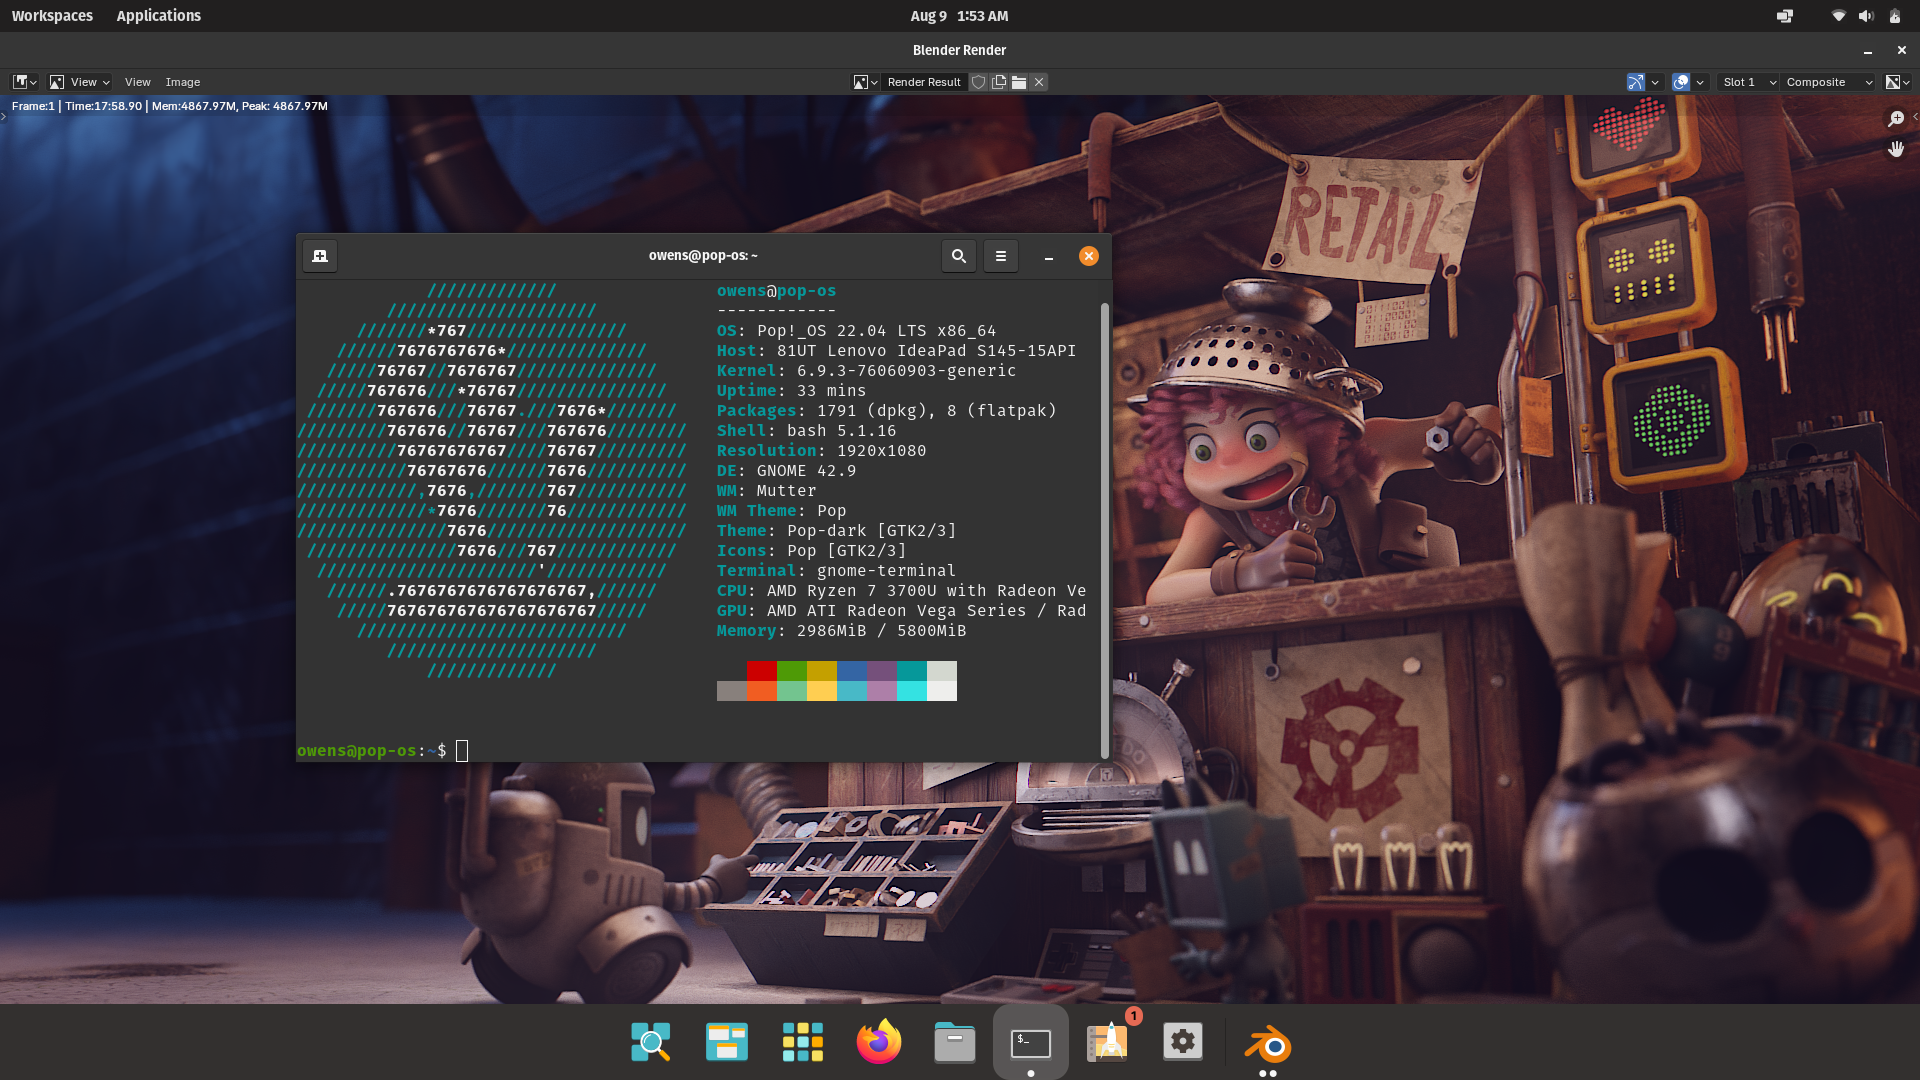Viewport: 1920px width, 1080px height.
Task: Browse image datablocks dropdown beside Render Result
Action: 865,82
